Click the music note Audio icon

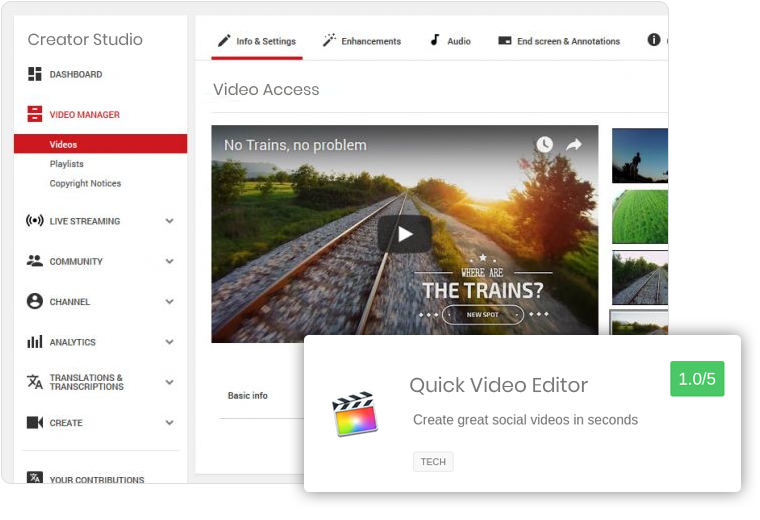(x=435, y=40)
